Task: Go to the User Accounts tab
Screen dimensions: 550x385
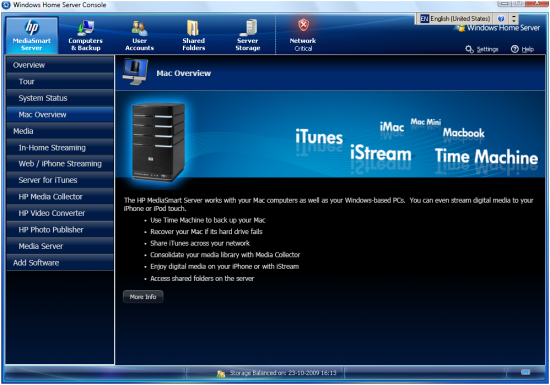Action: pos(140,35)
